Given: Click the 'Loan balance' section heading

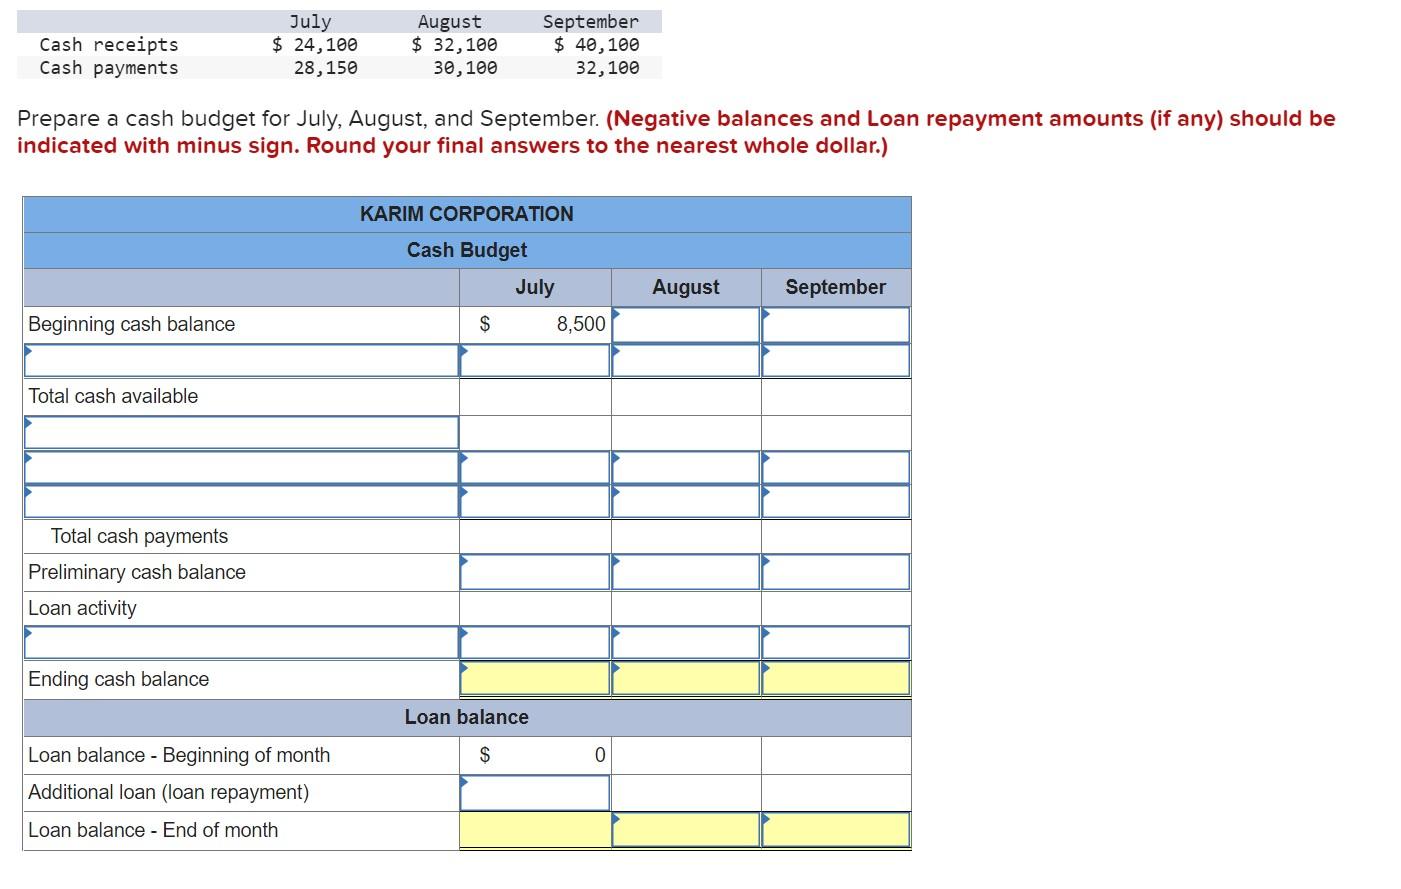Looking at the screenshot, I should 467,717.
